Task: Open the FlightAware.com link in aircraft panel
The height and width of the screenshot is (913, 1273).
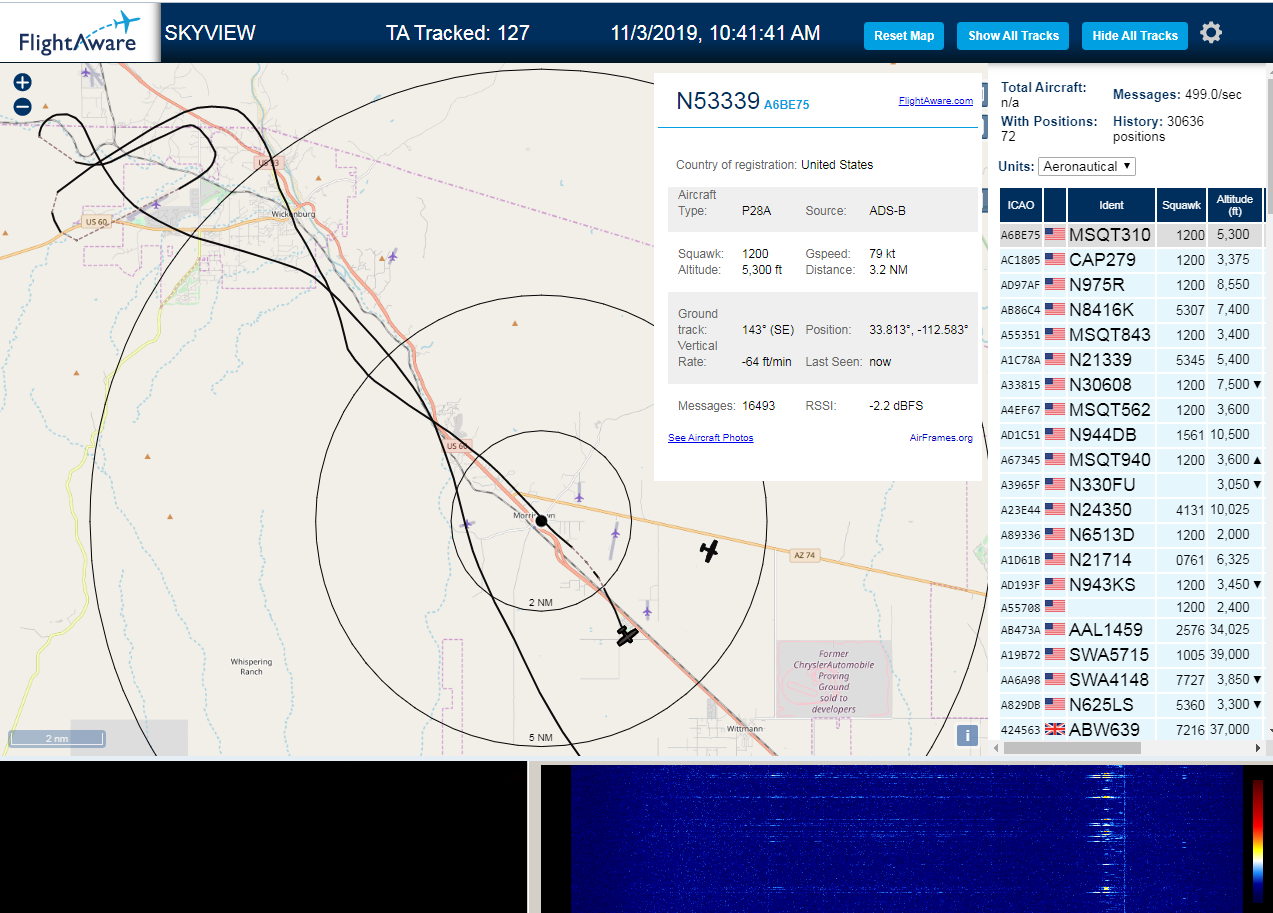Action: [936, 101]
